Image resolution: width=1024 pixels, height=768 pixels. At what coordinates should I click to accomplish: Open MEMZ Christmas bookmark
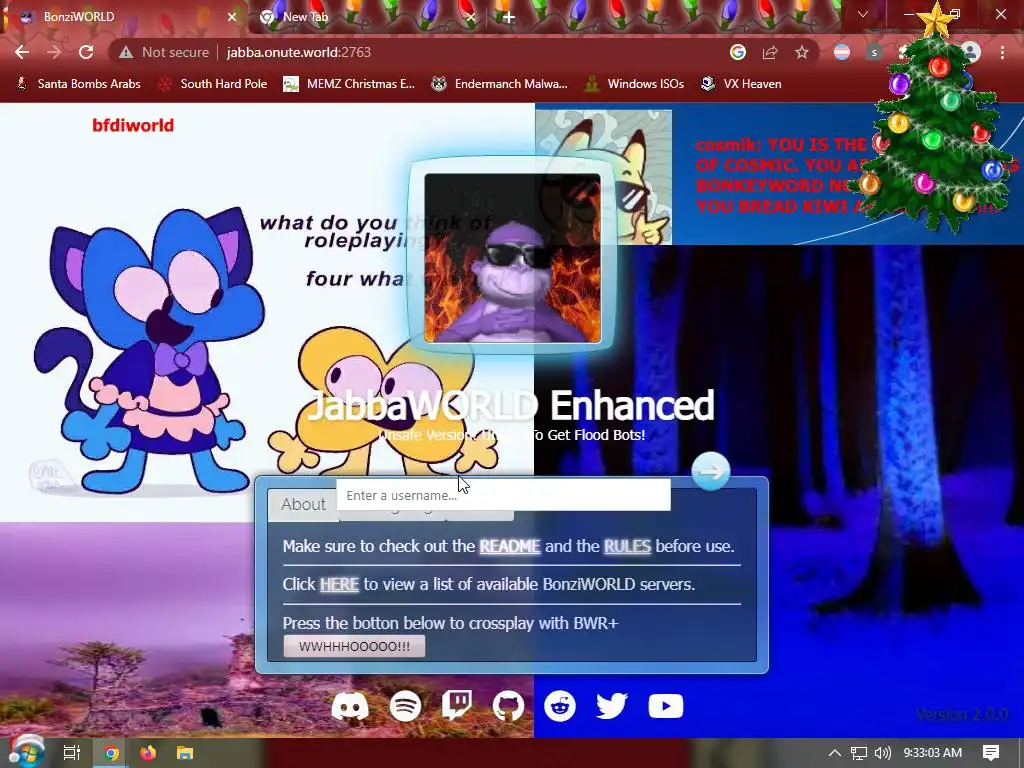pos(349,84)
